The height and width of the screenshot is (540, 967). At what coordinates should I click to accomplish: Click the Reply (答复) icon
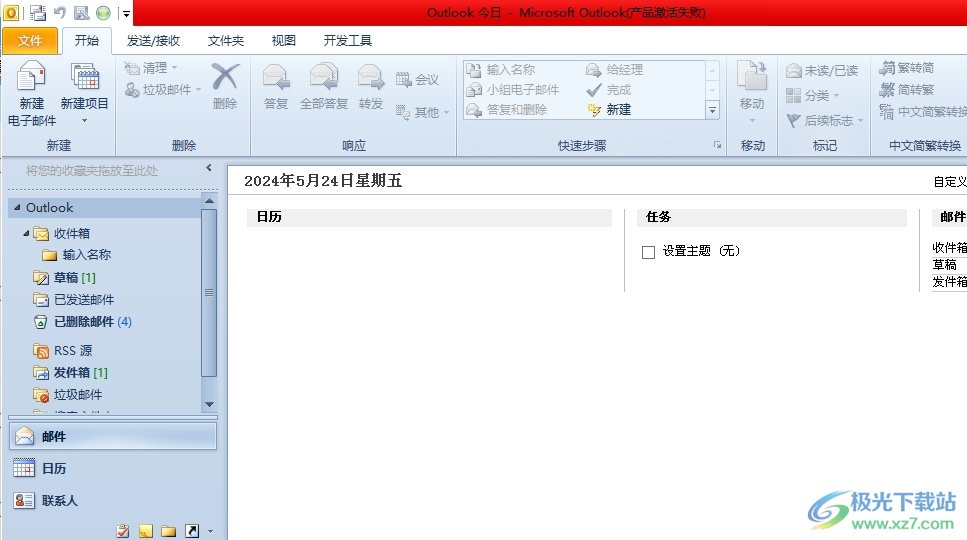click(276, 78)
